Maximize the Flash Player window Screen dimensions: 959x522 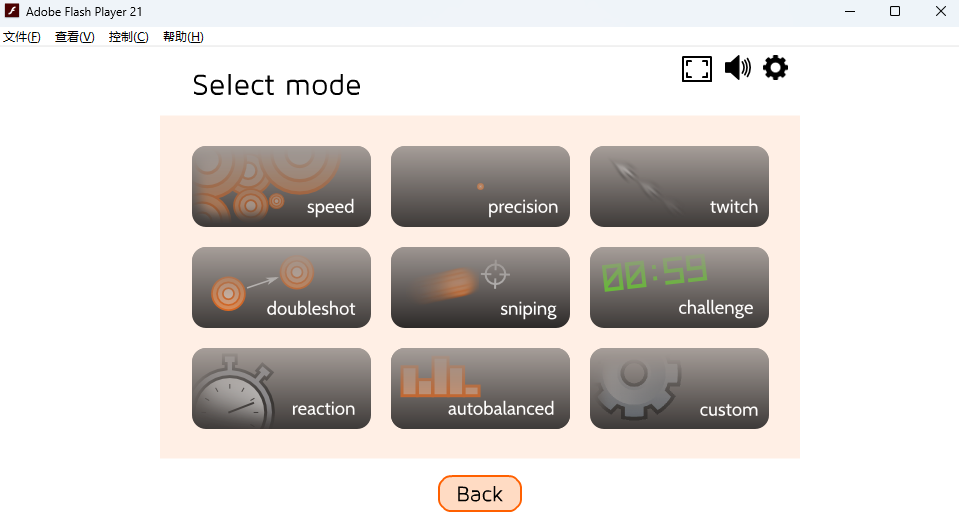[895, 12]
